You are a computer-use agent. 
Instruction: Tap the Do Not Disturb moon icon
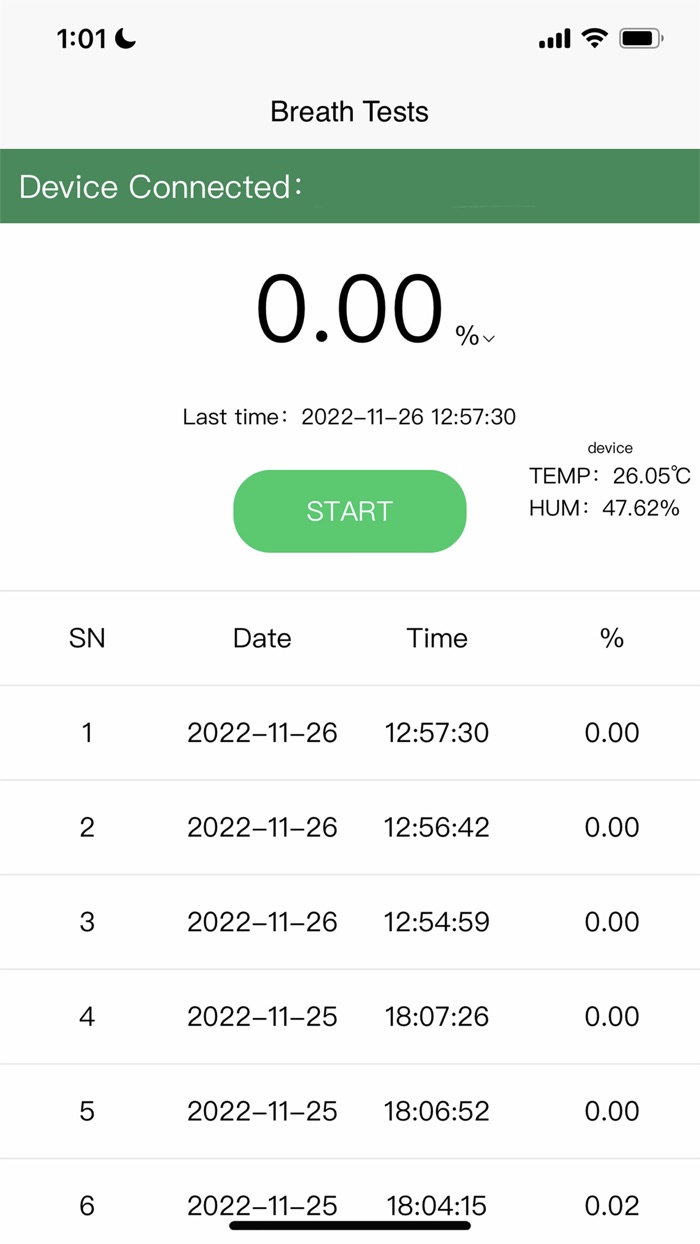124,37
